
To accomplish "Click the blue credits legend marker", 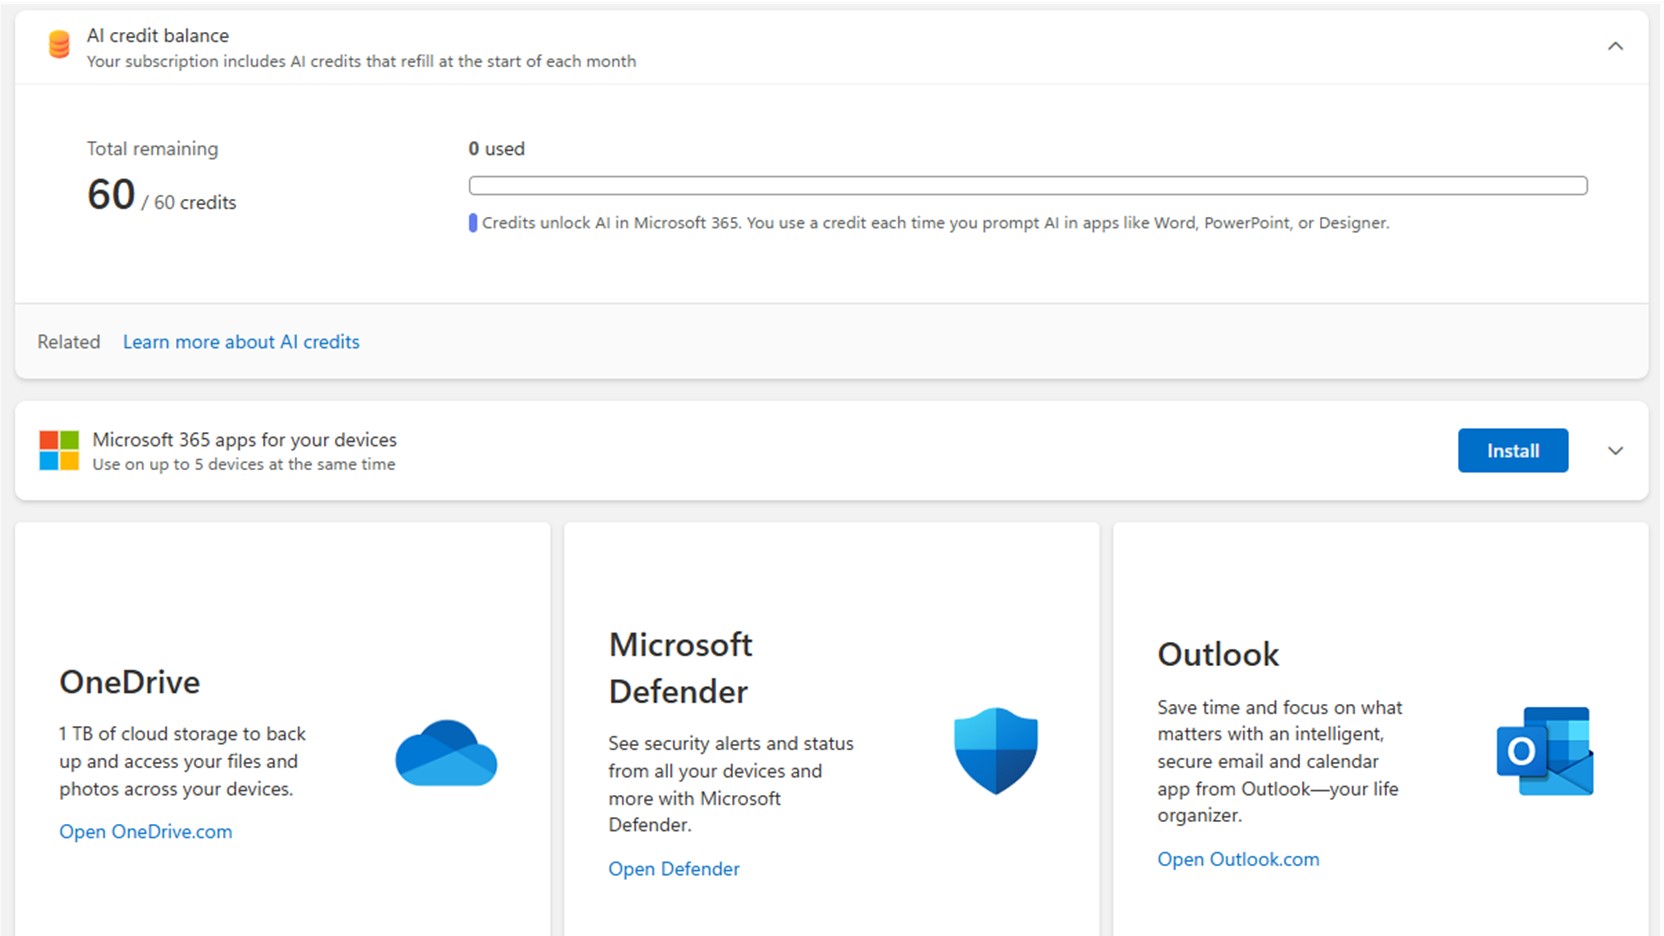I will coord(473,223).
